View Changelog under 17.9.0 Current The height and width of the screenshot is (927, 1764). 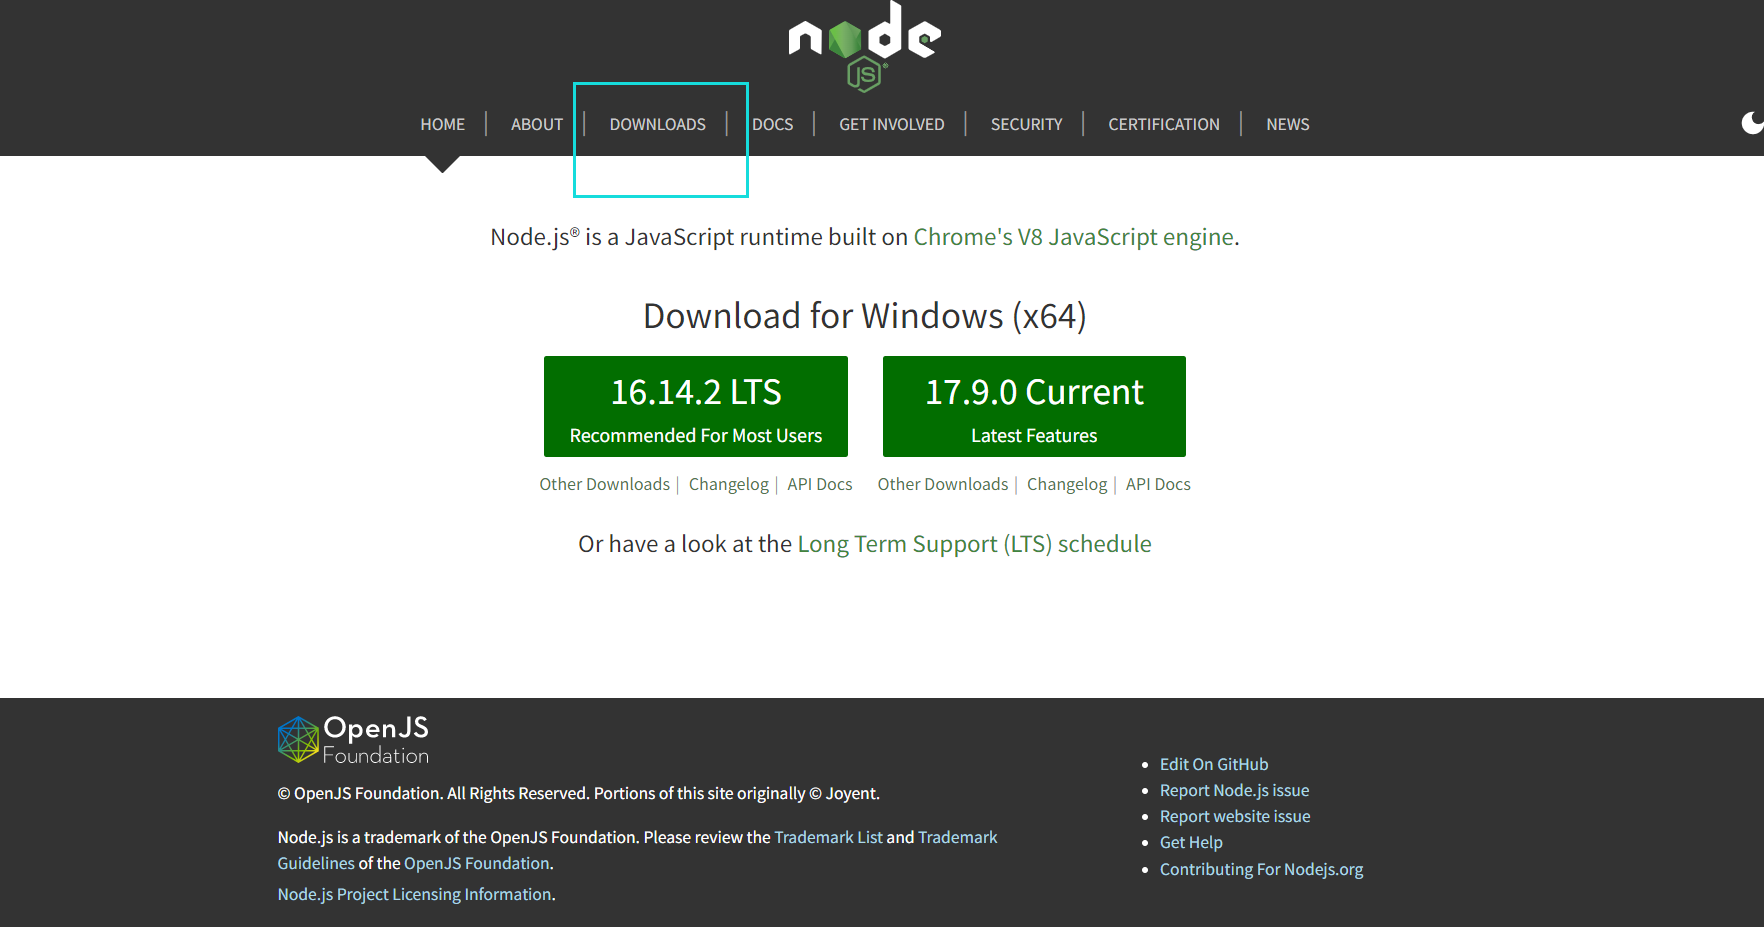pyautogui.click(x=1067, y=484)
